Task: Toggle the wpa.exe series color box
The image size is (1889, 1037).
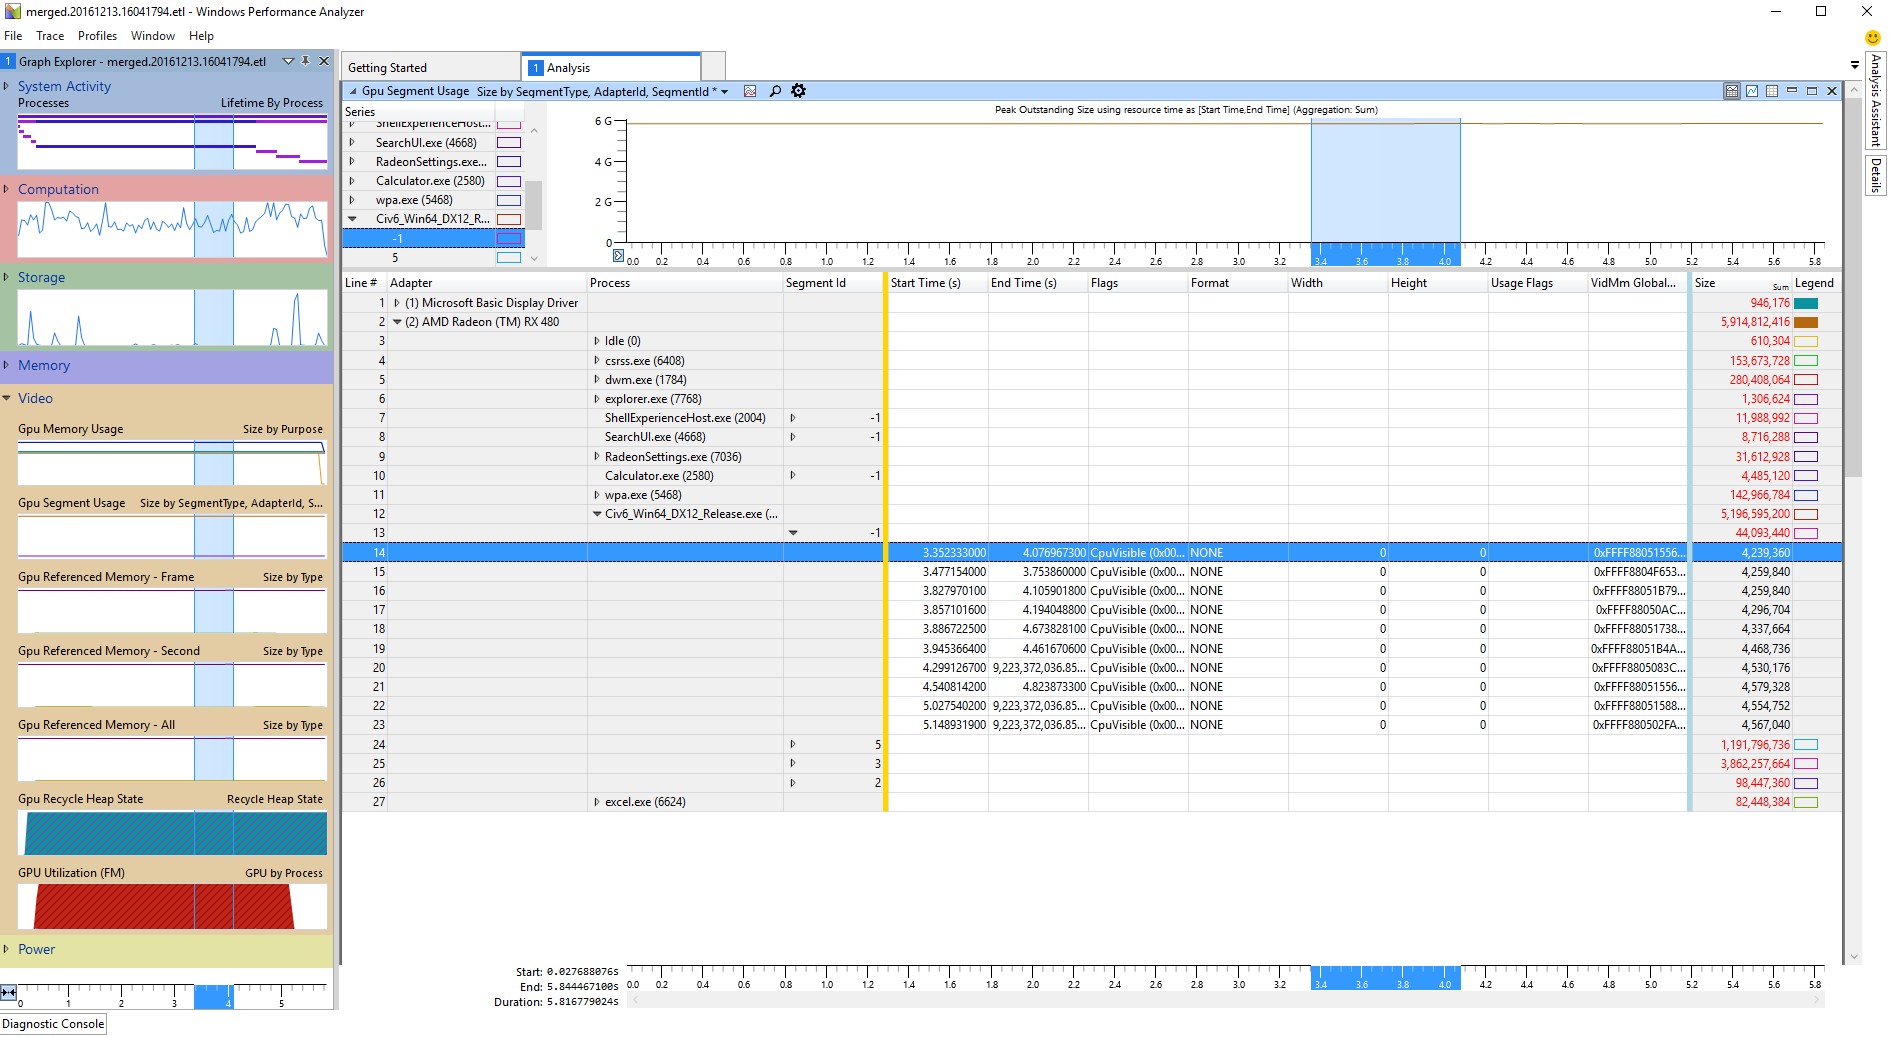Action: (509, 200)
